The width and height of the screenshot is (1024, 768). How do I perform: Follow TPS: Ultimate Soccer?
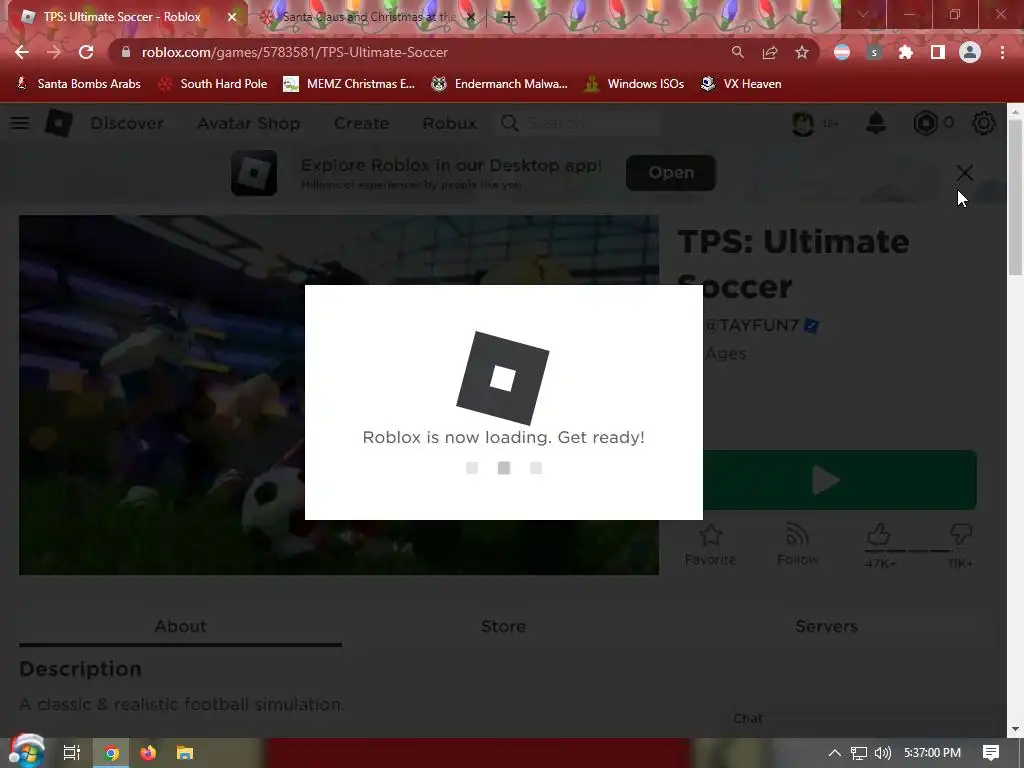797,544
